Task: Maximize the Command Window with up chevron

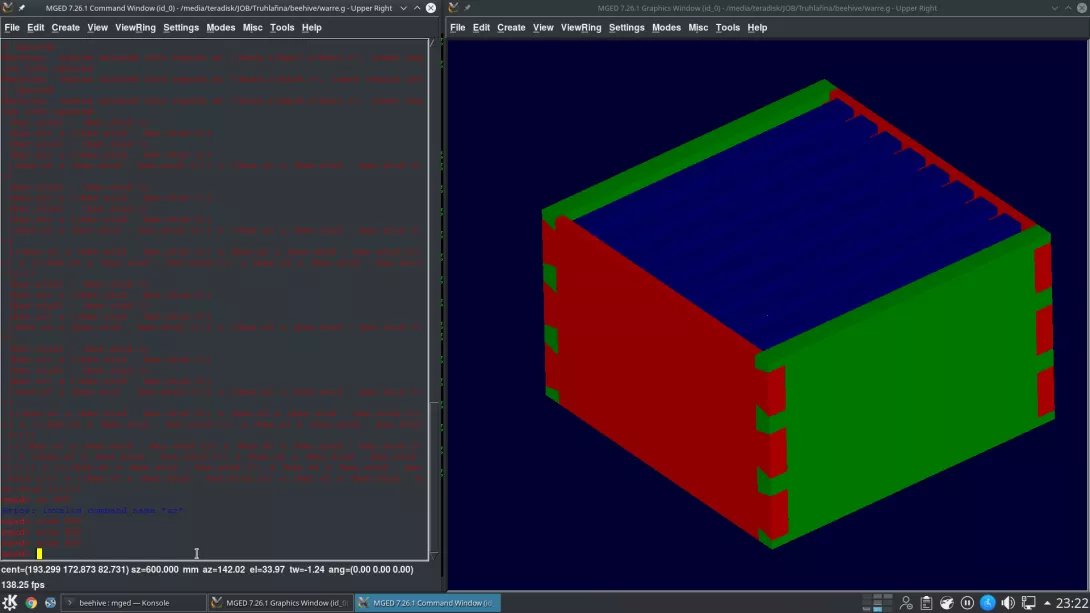Action: (417, 8)
